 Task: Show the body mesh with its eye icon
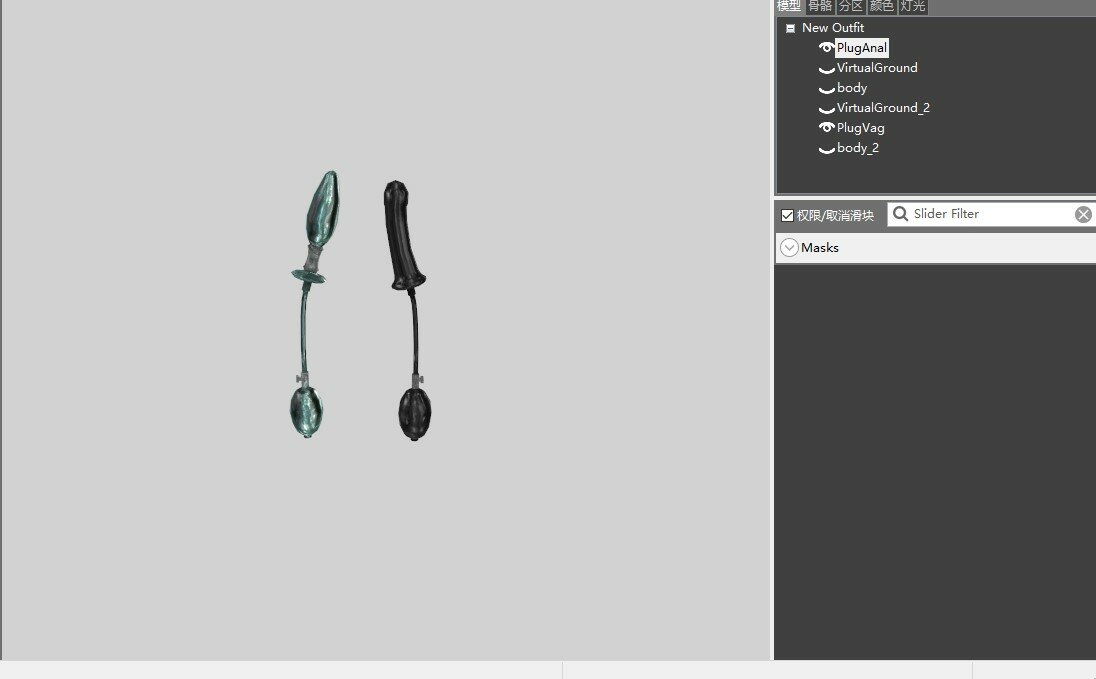tap(826, 89)
